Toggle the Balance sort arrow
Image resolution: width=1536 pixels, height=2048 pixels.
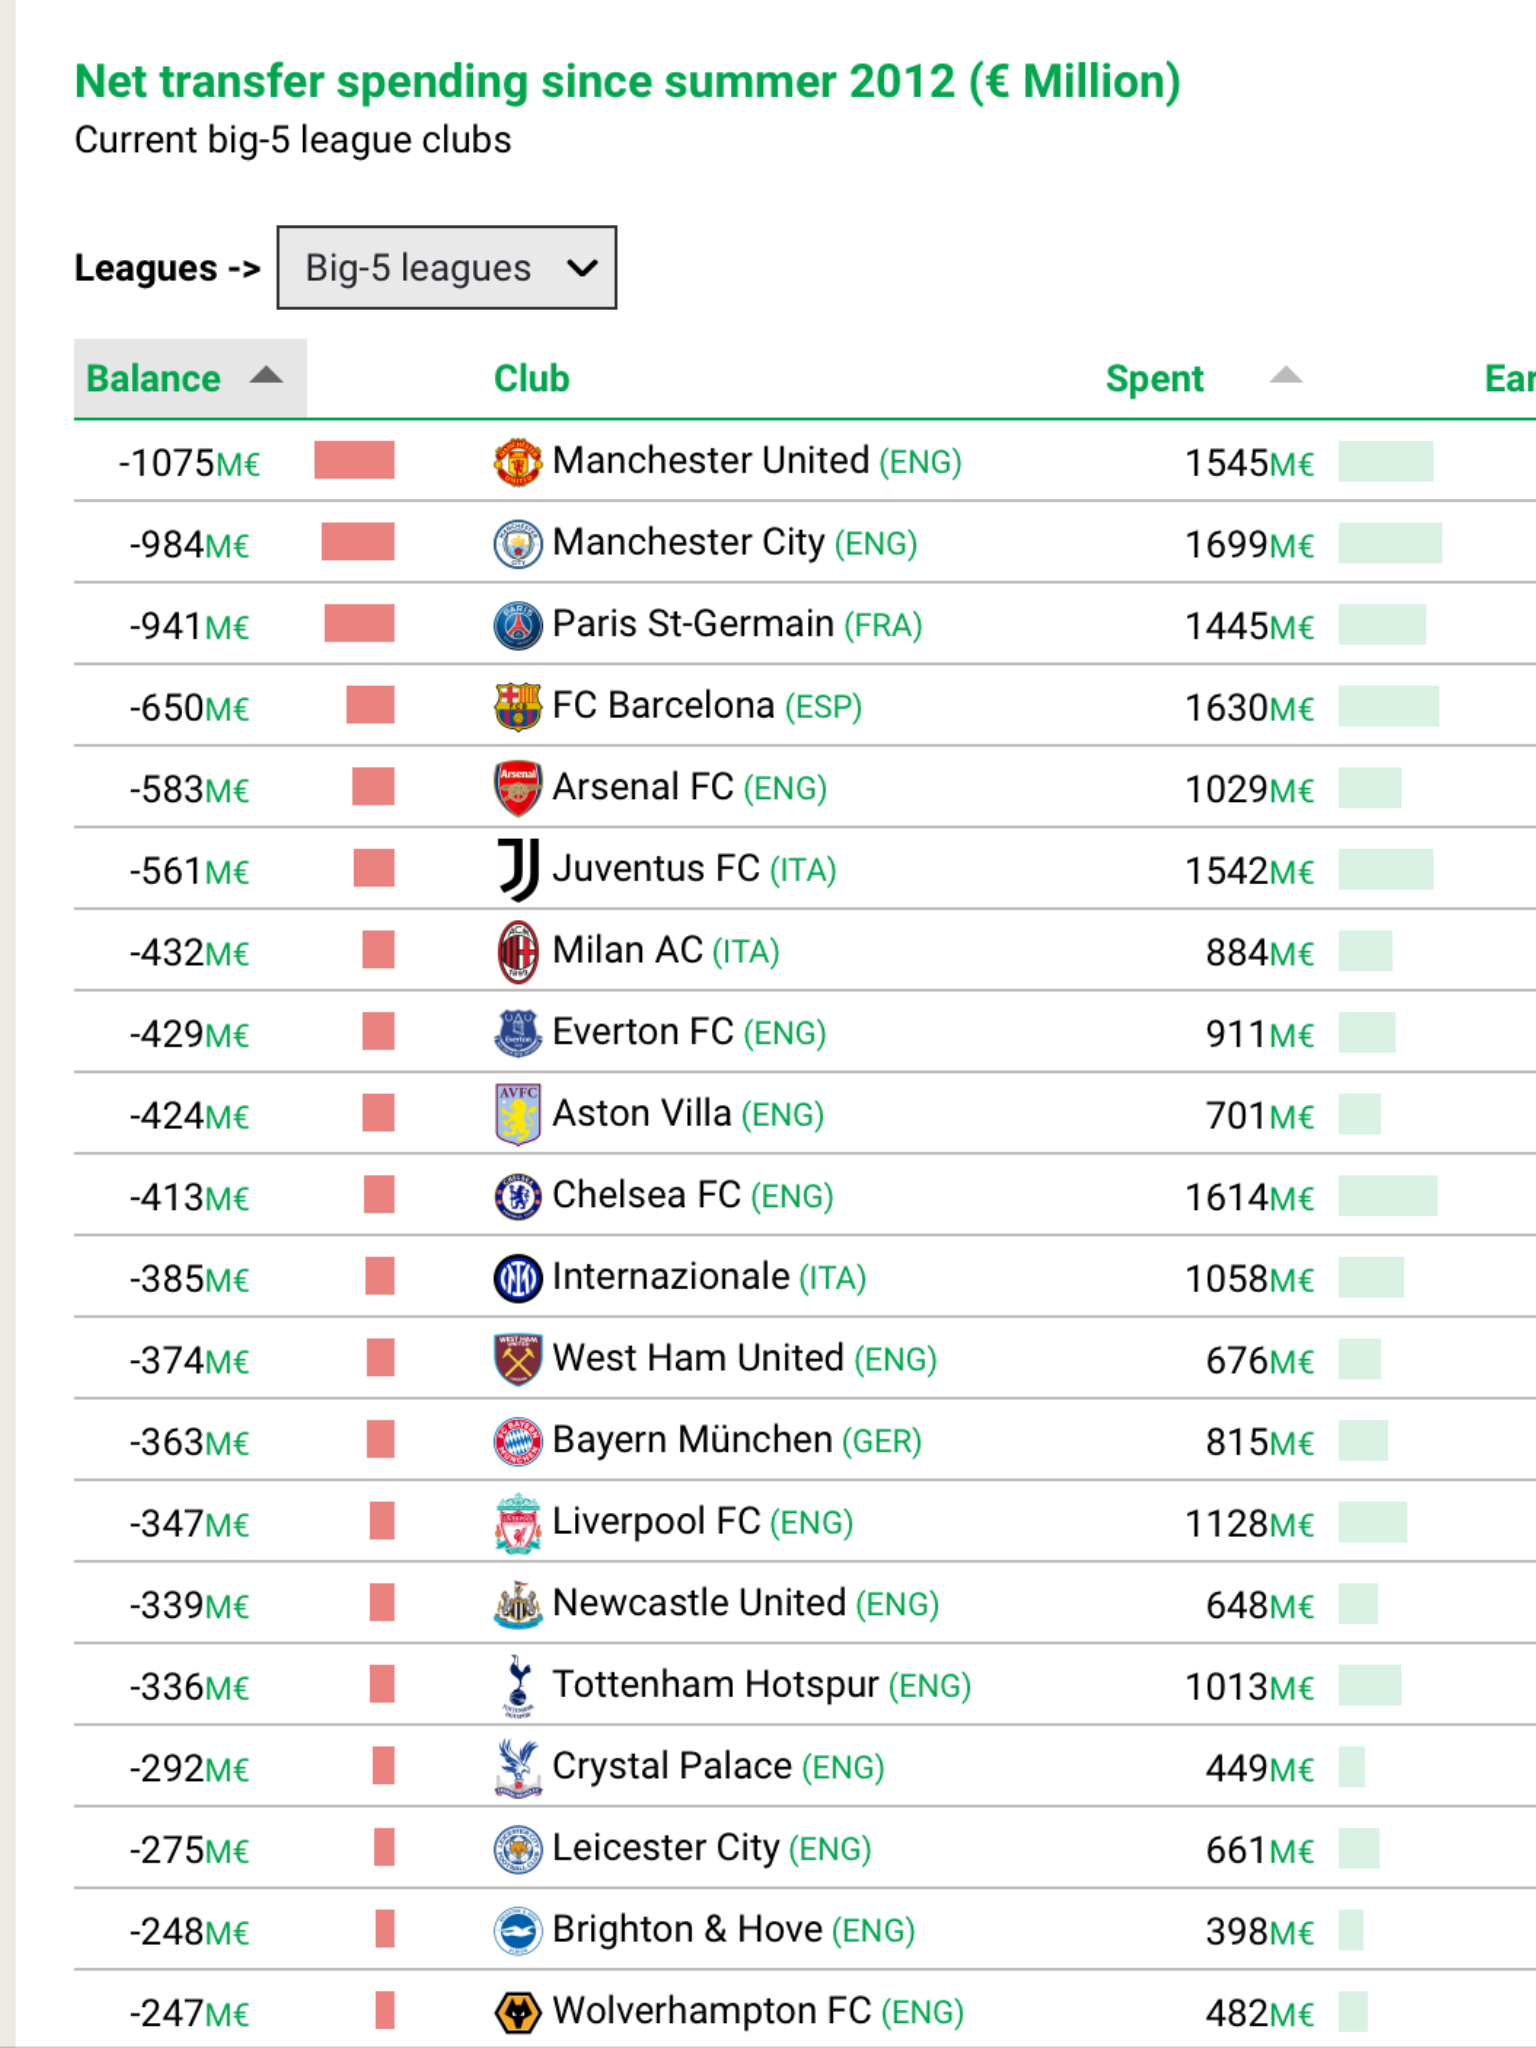click(266, 376)
